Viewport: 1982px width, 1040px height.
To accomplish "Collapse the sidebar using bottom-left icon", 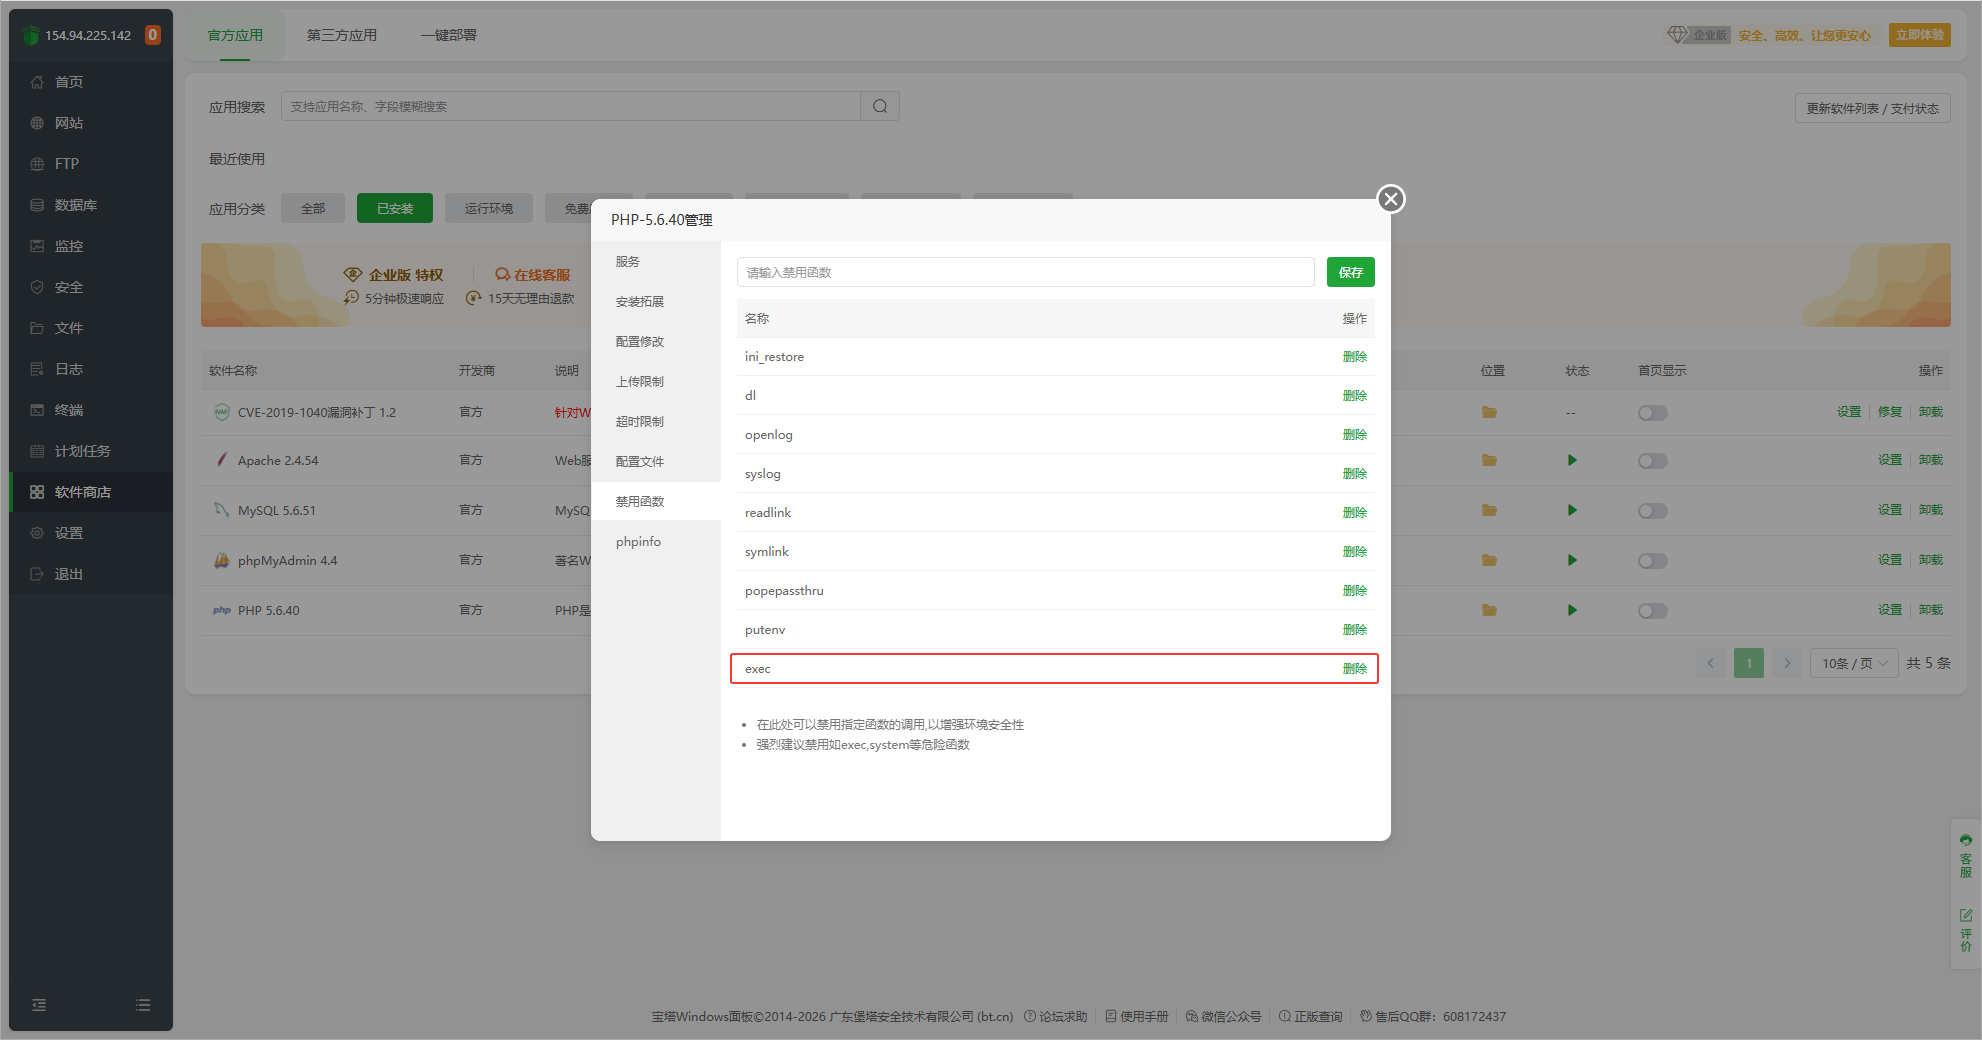I will [x=39, y=1005].
